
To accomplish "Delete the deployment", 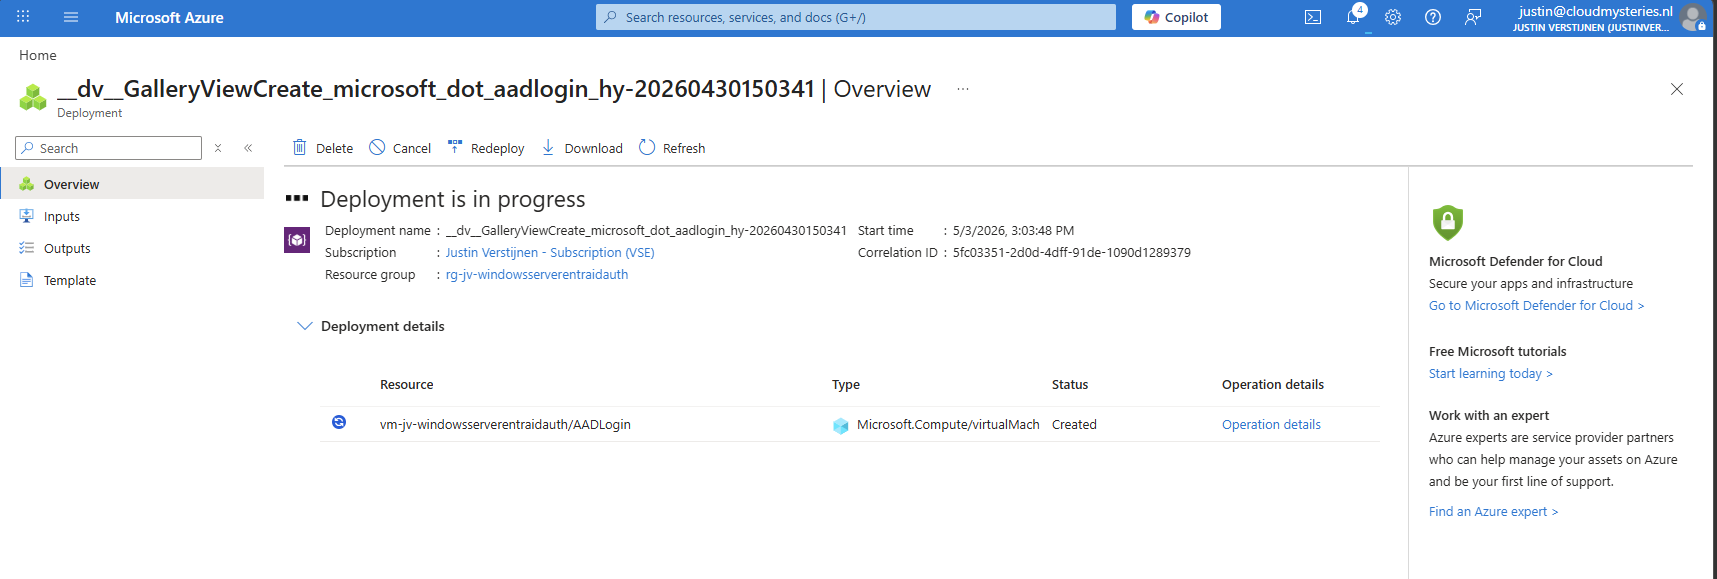I will [x=322, y=148].
